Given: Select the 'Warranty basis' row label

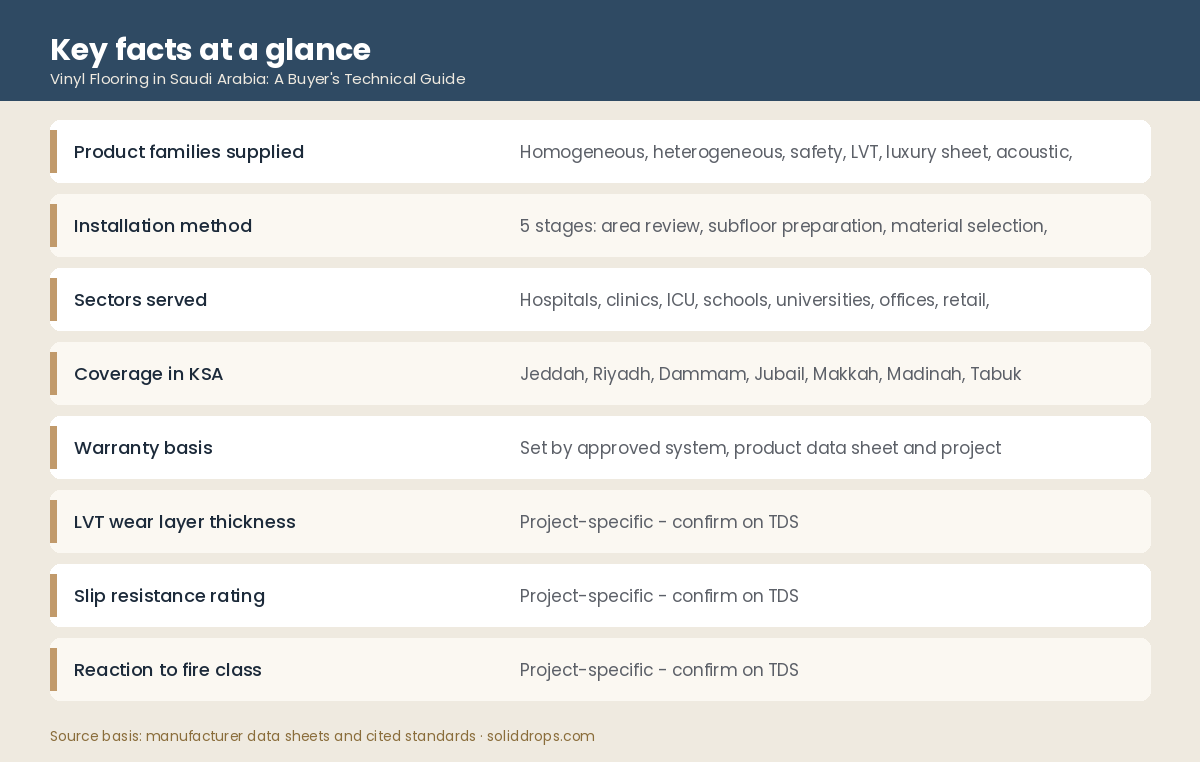Looking at the screenshot, I should (143, 448).
